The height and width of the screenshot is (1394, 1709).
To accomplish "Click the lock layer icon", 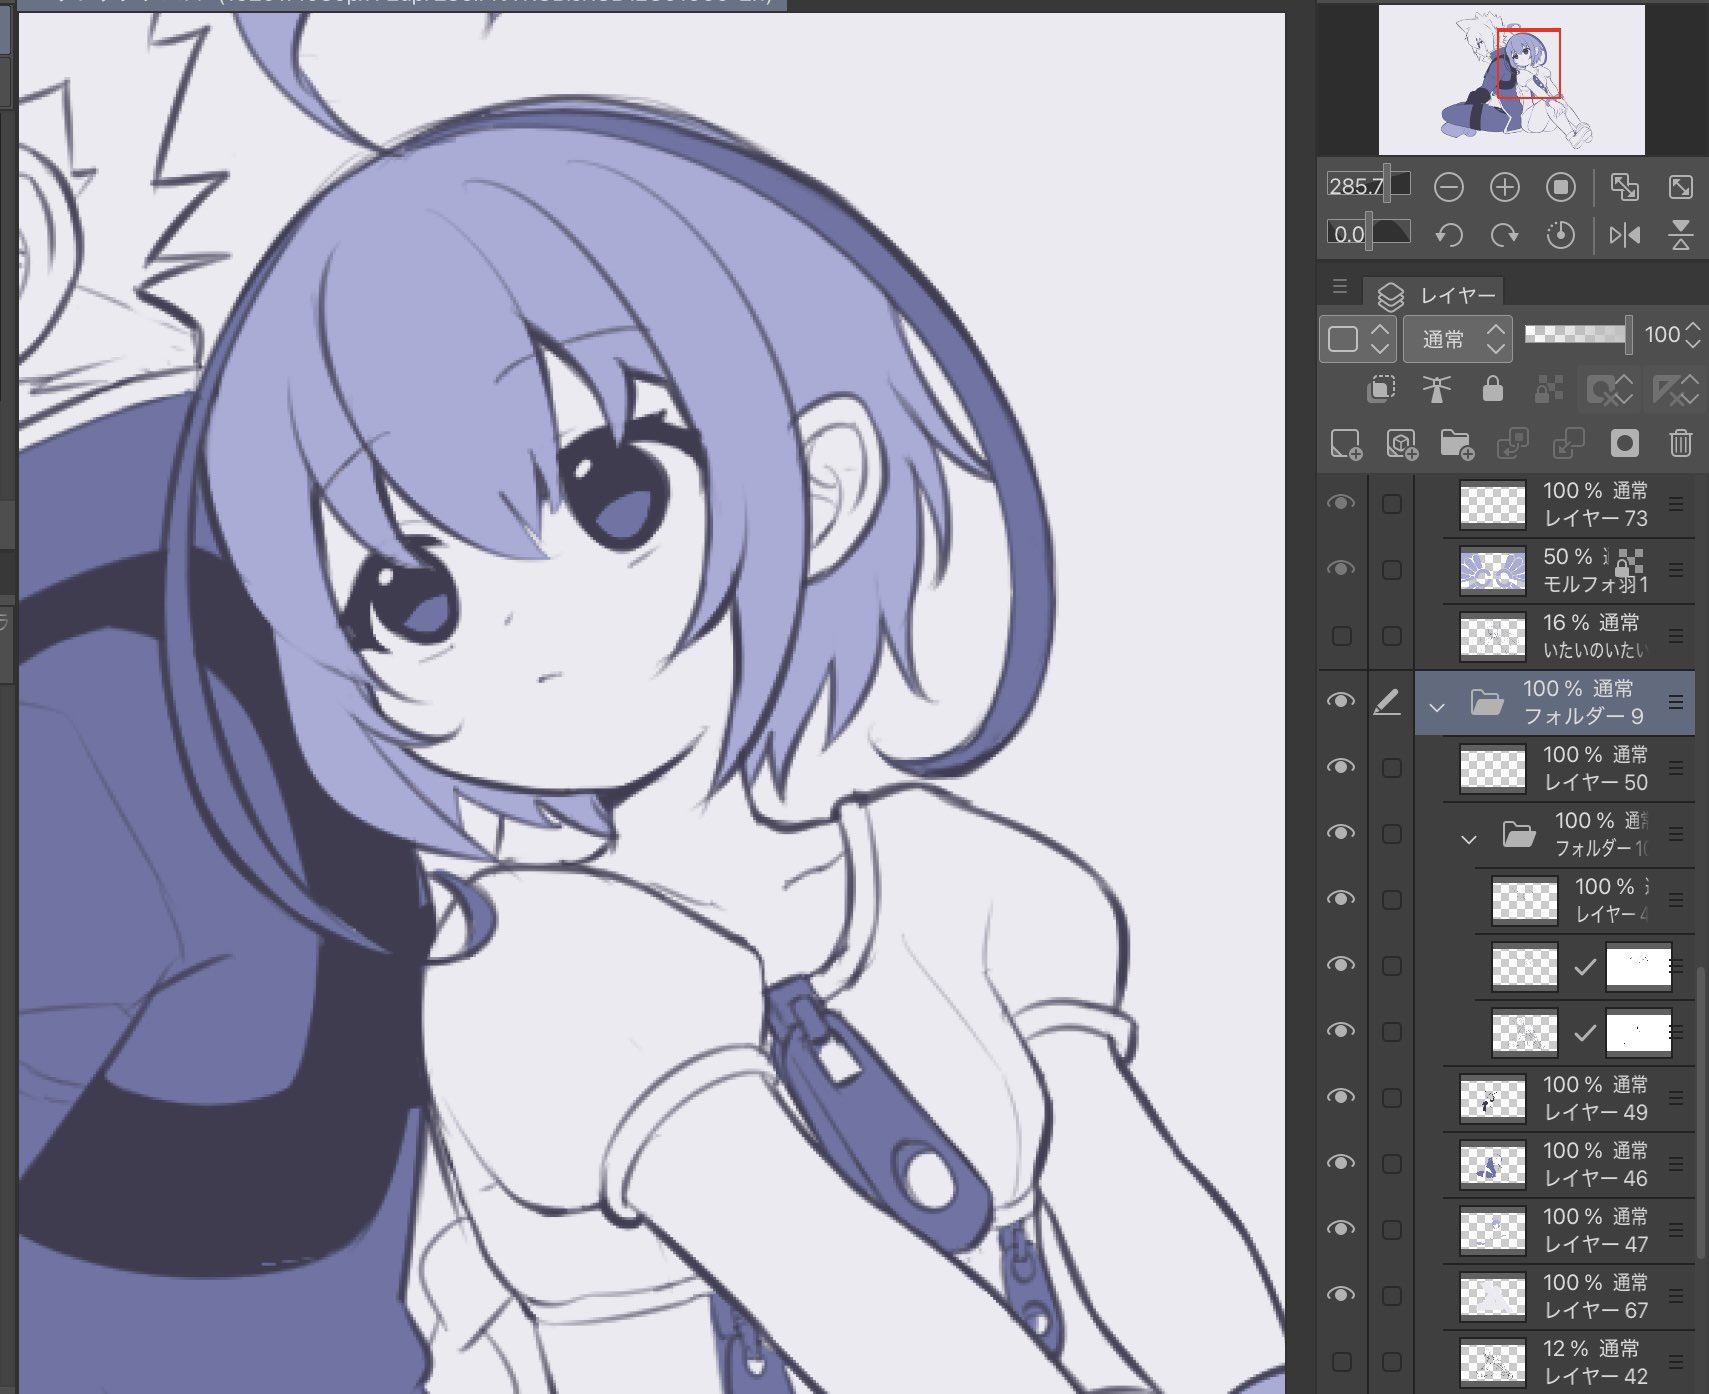I will (x=1492, y=388).
